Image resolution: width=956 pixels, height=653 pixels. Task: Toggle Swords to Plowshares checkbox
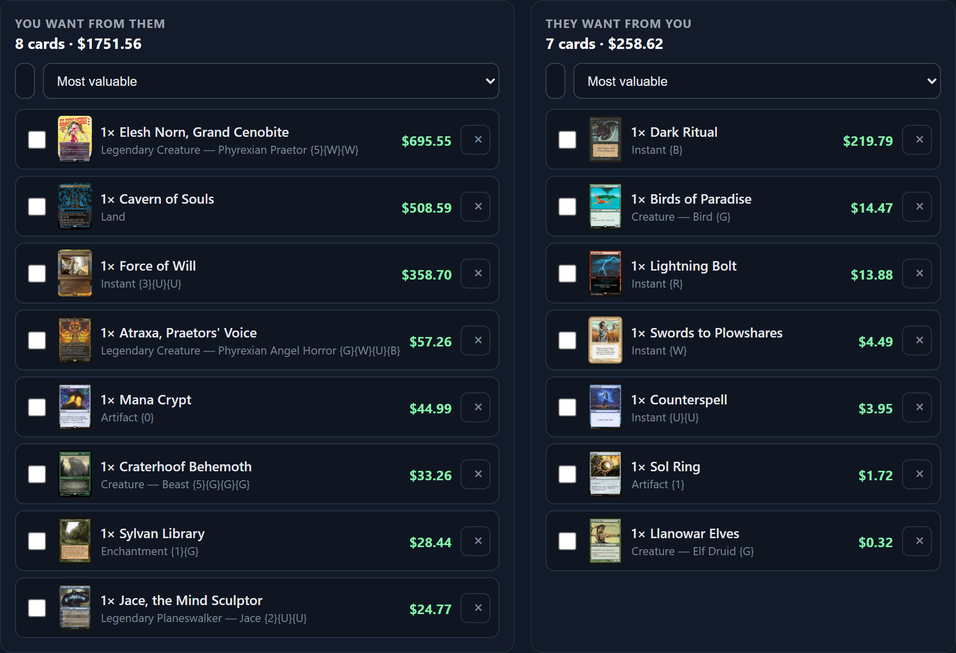pos(567,340)
